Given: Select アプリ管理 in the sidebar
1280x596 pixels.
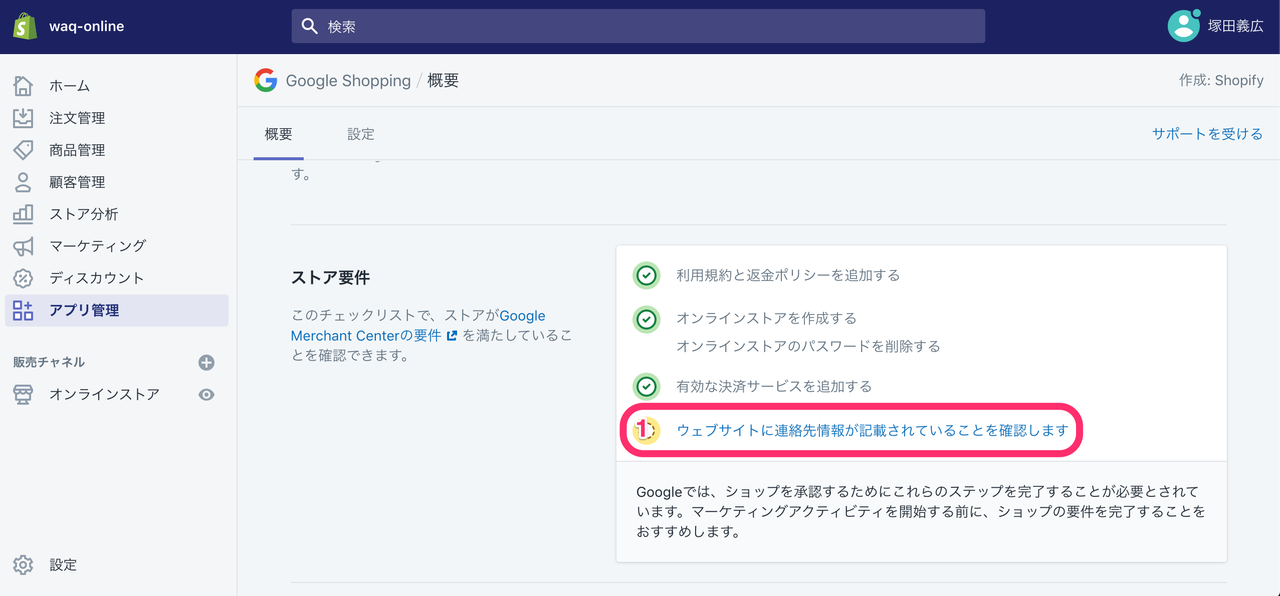Looking at the screenshot, I should (x=116, y=310).
